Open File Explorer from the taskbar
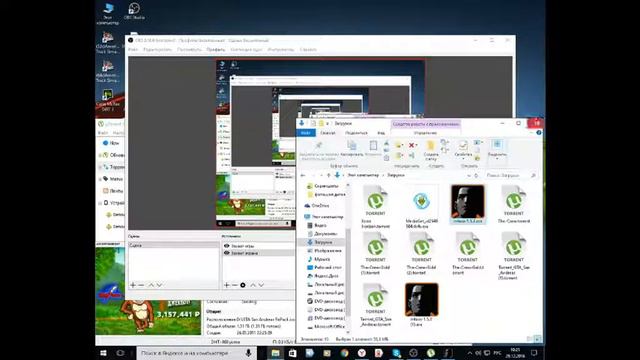 [x=276, y=353]
